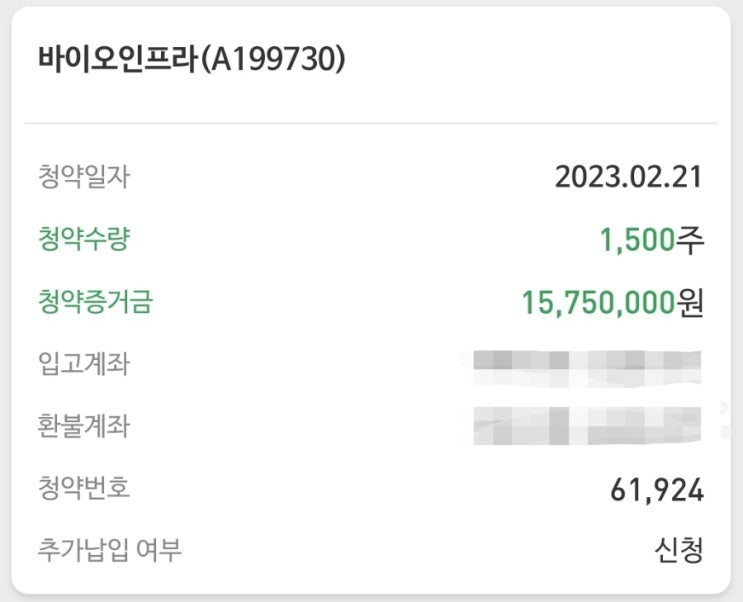The height and width of the screenshot is (602, 743).
Task: Click the blurred 입고계좌 account number
Action: 587,365
